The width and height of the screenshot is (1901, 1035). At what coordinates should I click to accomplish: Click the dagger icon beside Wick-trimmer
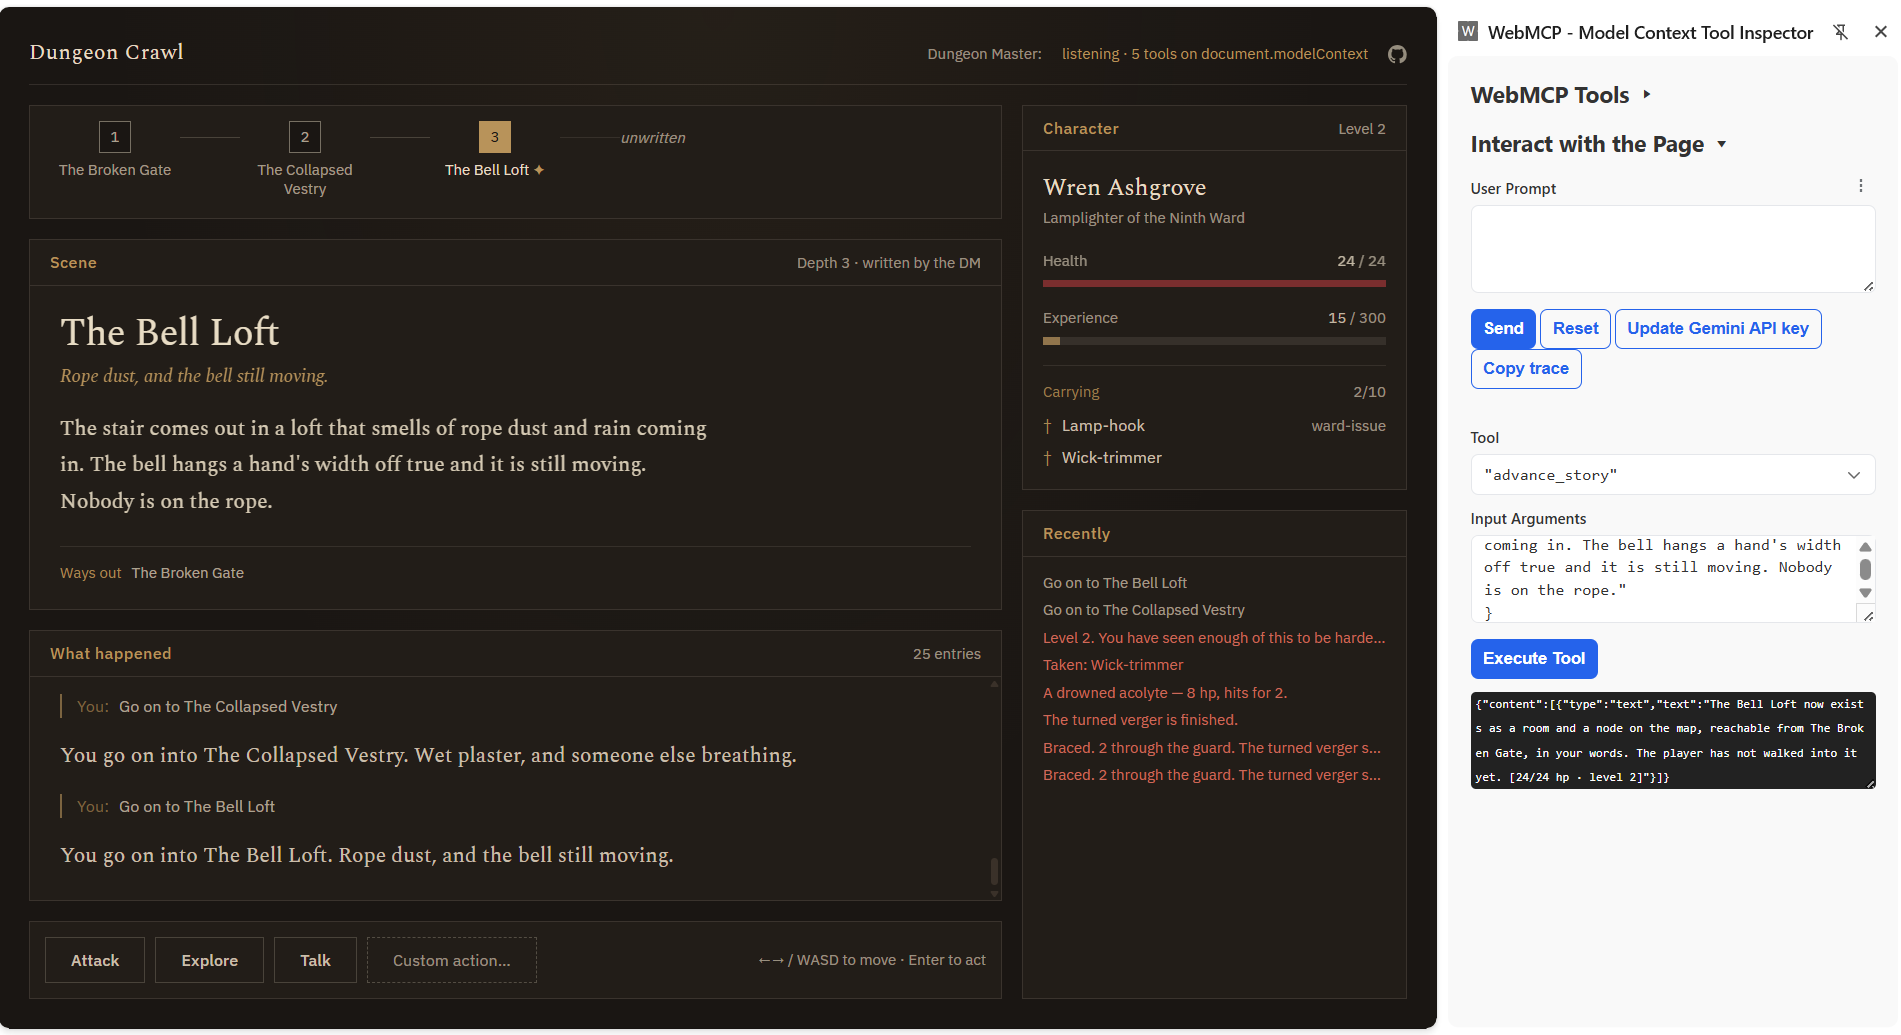[1047, 458]
